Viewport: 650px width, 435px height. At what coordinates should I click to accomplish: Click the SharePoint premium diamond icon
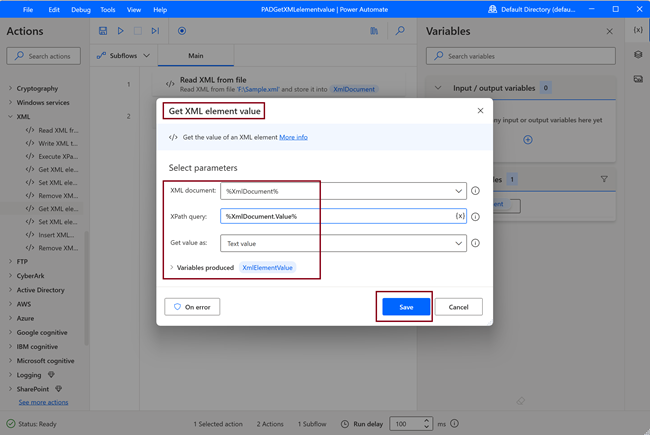pos(58,389)
